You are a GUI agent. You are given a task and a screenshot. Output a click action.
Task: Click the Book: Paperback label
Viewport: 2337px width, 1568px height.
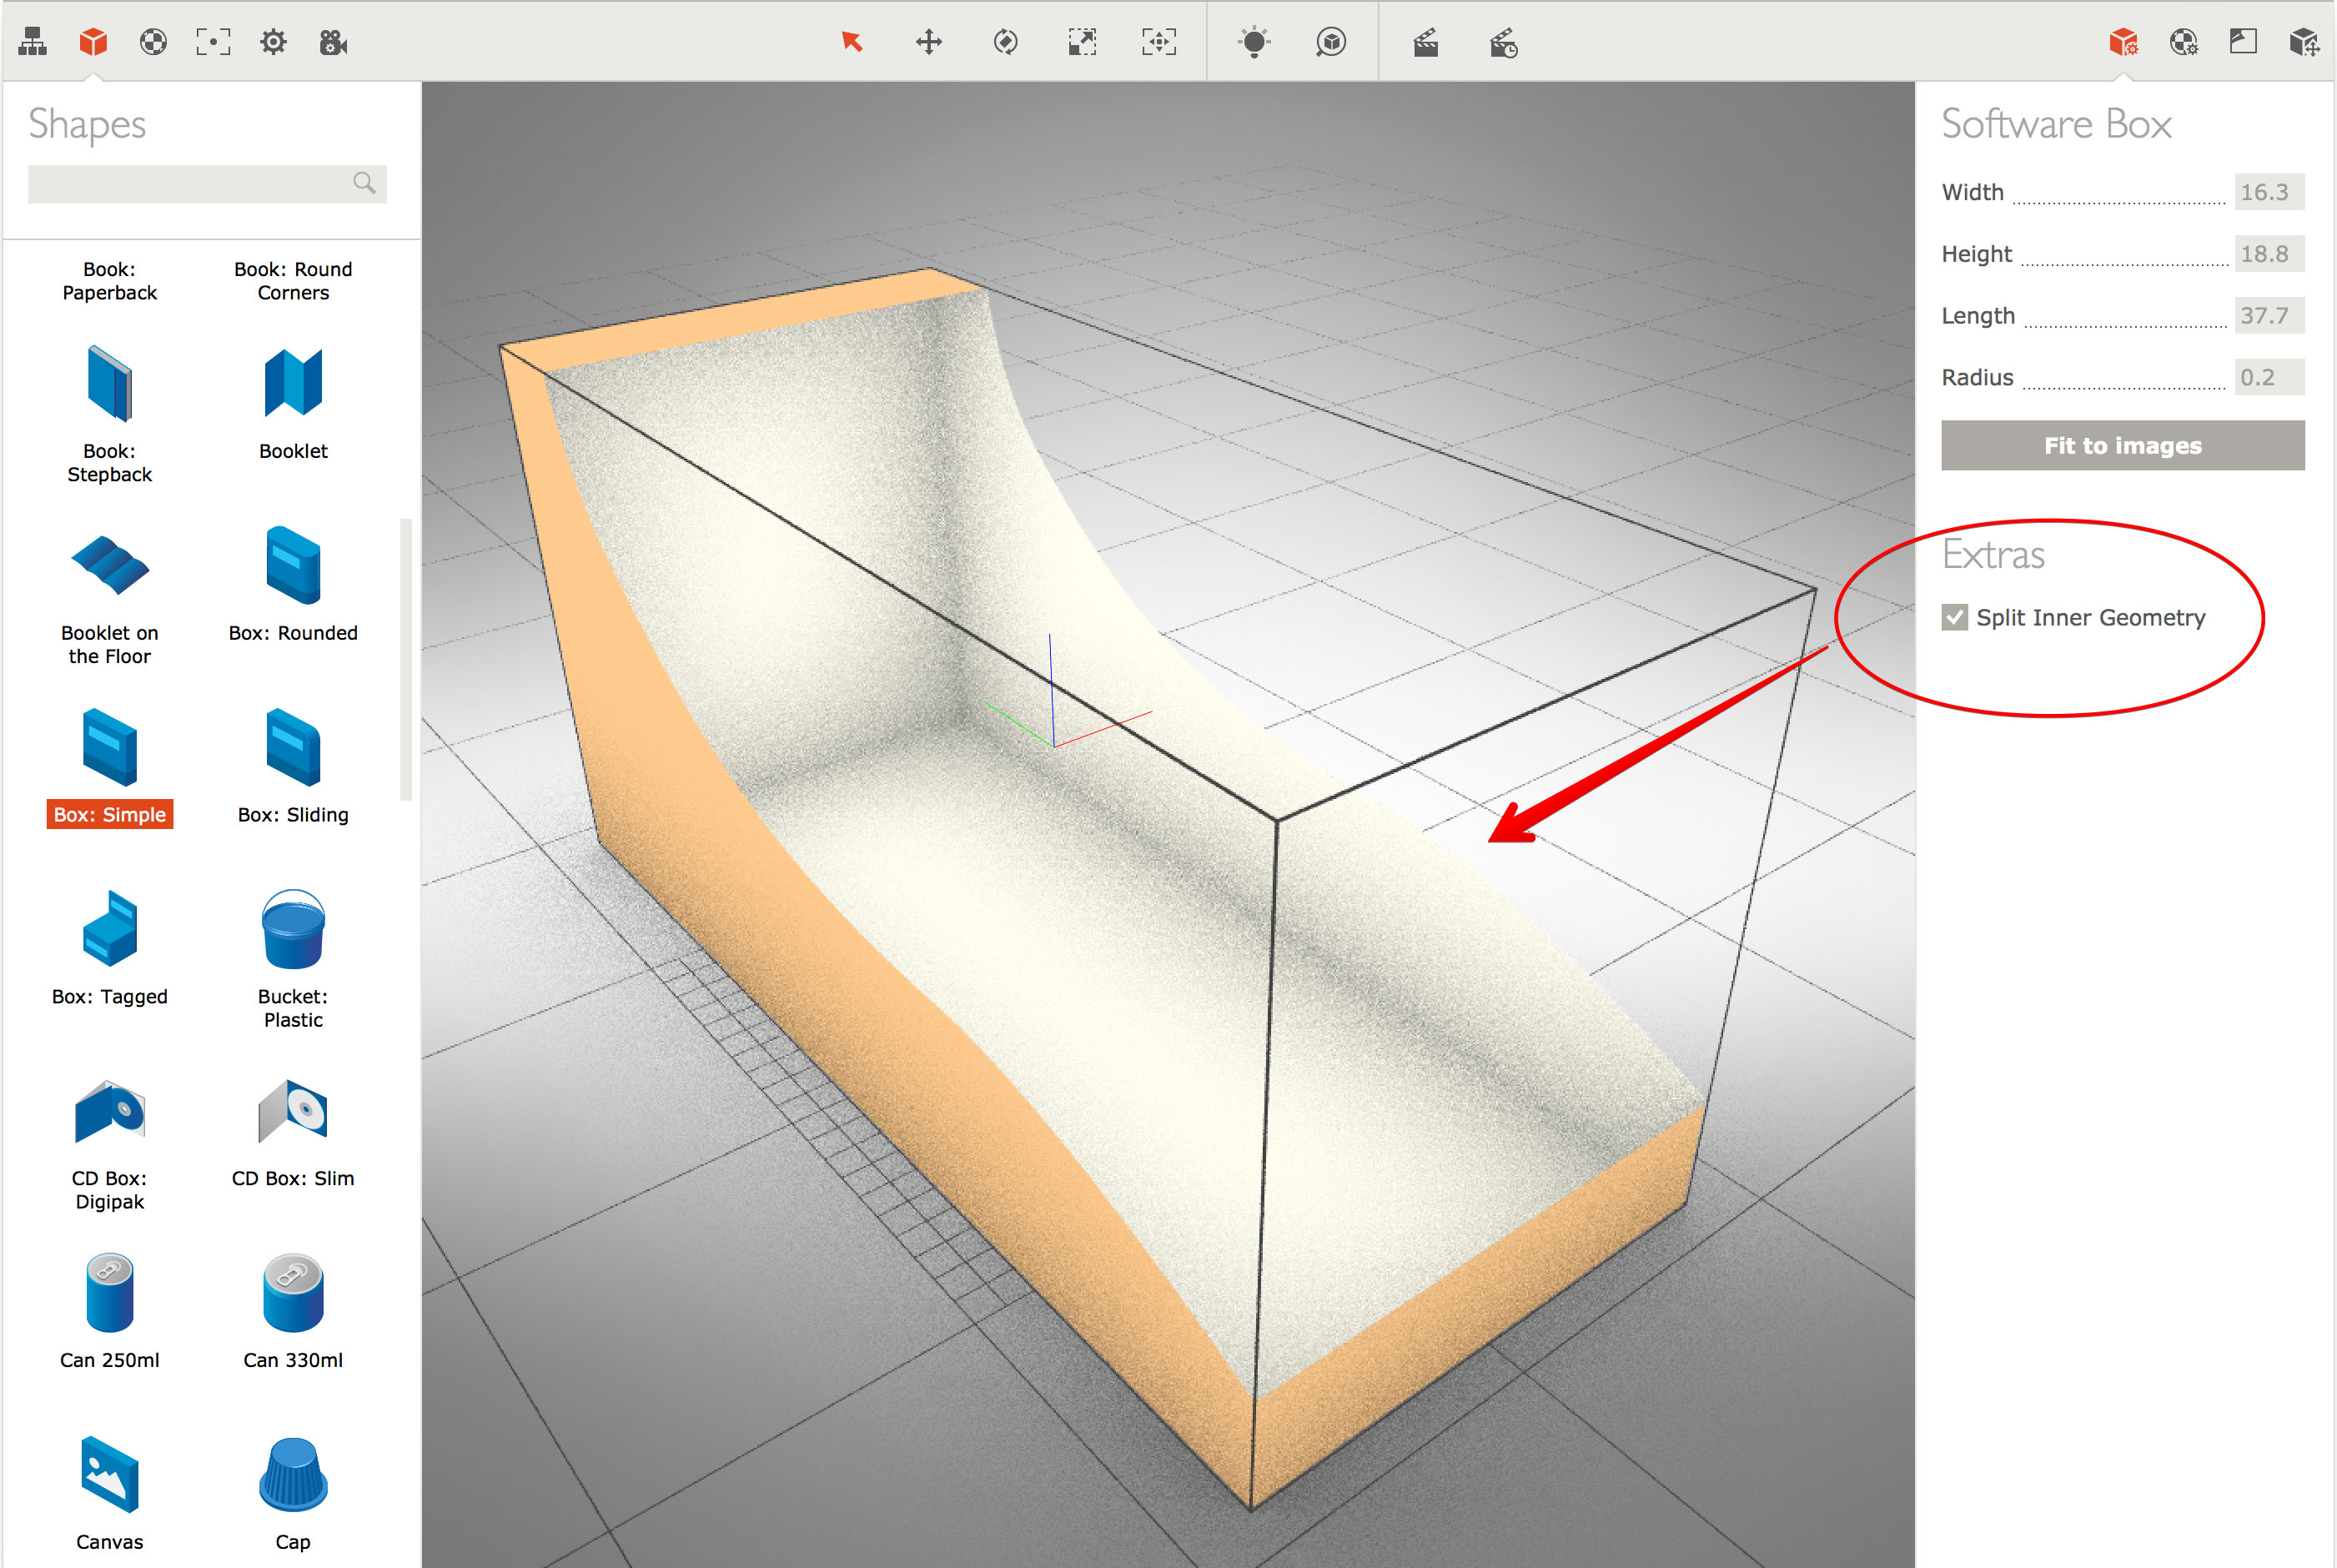tap(110, 281)
